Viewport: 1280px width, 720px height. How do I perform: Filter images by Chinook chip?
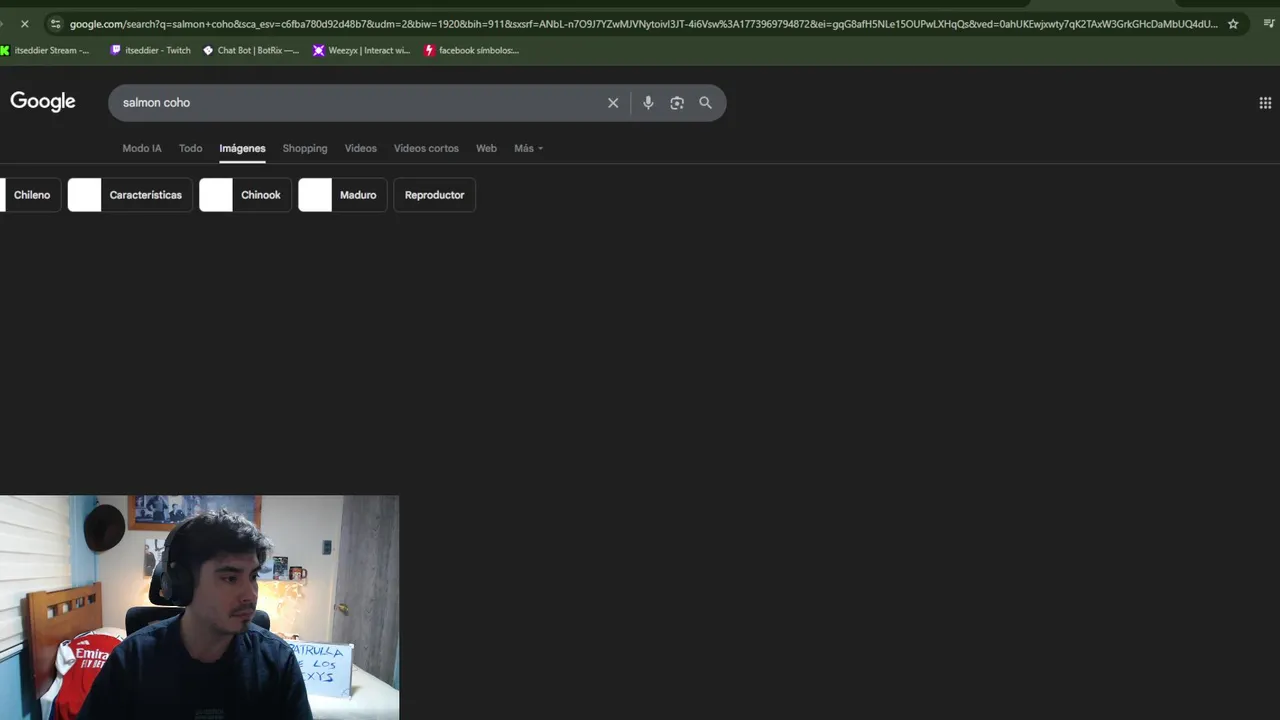click(245, 195)
